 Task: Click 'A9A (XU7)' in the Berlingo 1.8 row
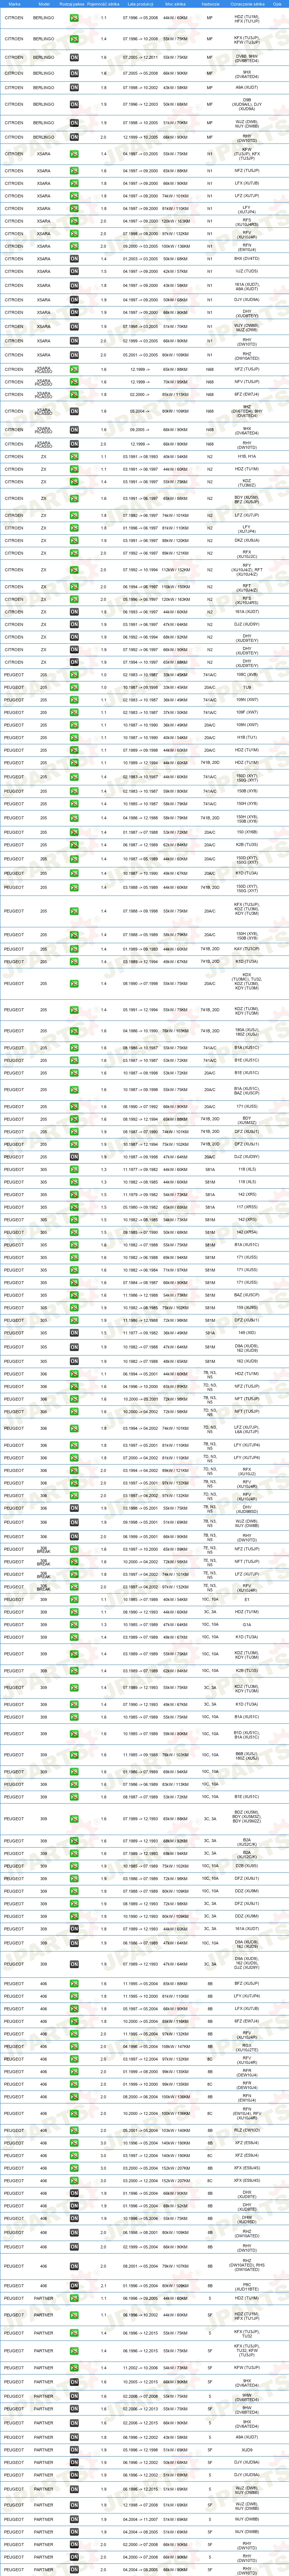click(x=247, y=87)
